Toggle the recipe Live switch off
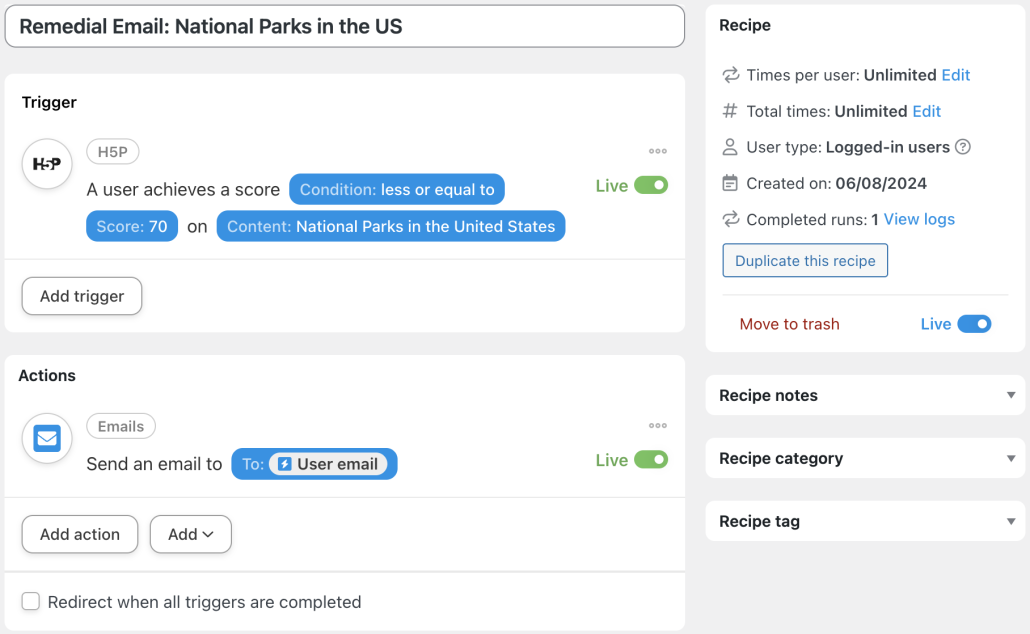 point(974,324)
